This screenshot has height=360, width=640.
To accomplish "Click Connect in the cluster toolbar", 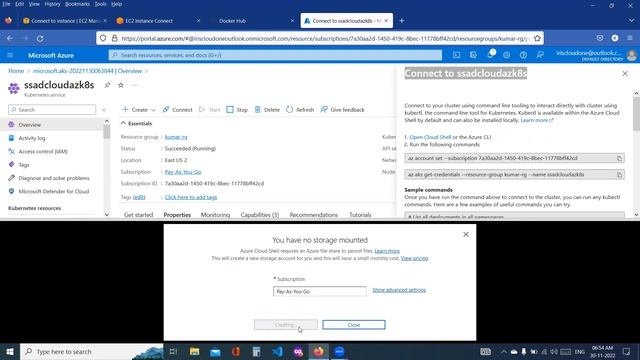I will pos(178,109).
